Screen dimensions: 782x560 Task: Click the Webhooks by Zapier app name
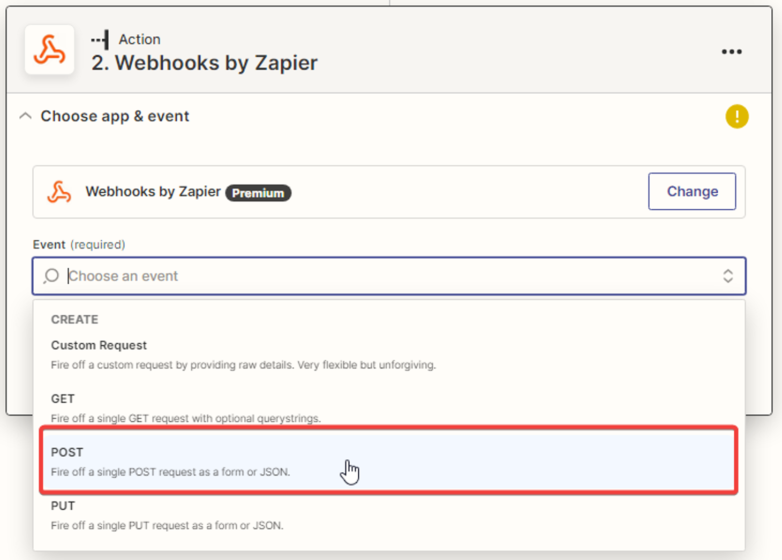point(153,191)
